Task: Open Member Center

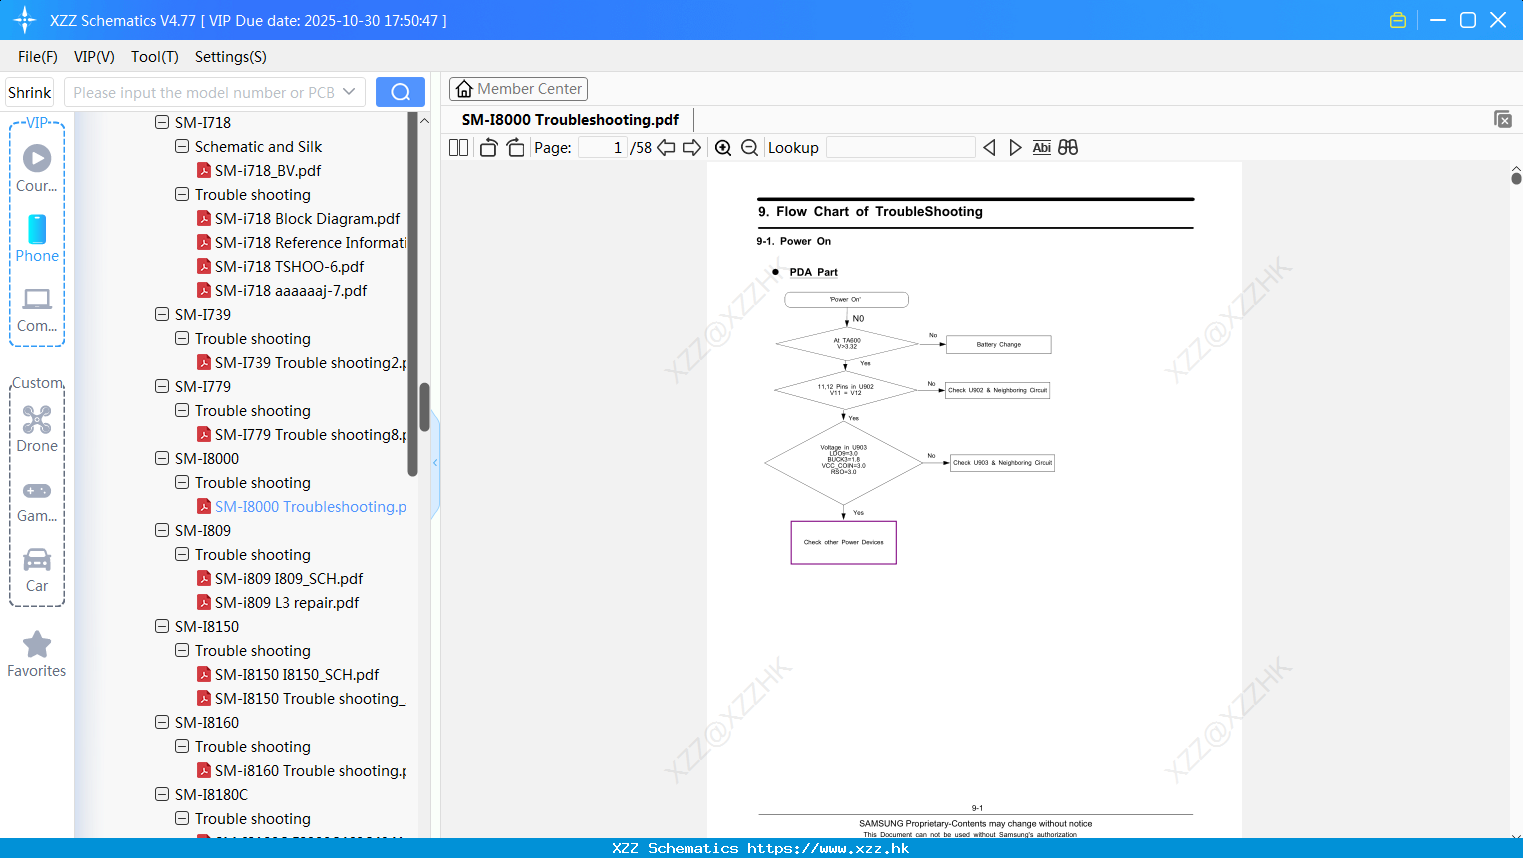Action: click(x=518, y=89)
